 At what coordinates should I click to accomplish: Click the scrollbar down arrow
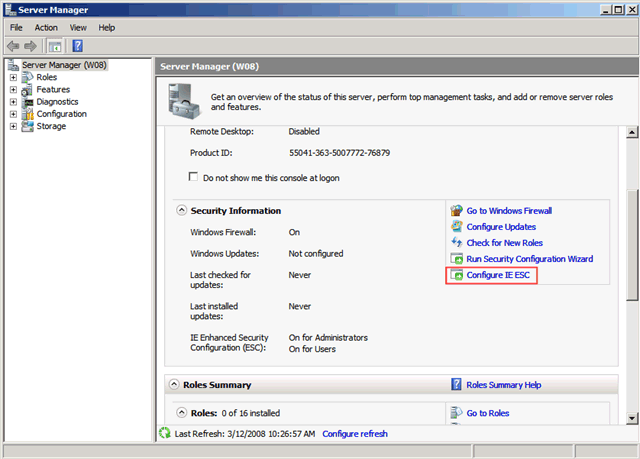(x=632, y=418)
